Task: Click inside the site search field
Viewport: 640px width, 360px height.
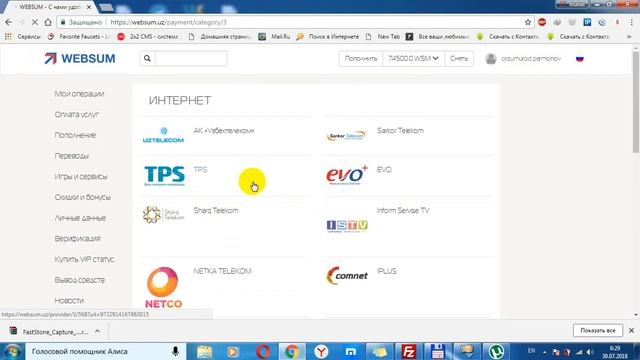Action: [191, 58]
